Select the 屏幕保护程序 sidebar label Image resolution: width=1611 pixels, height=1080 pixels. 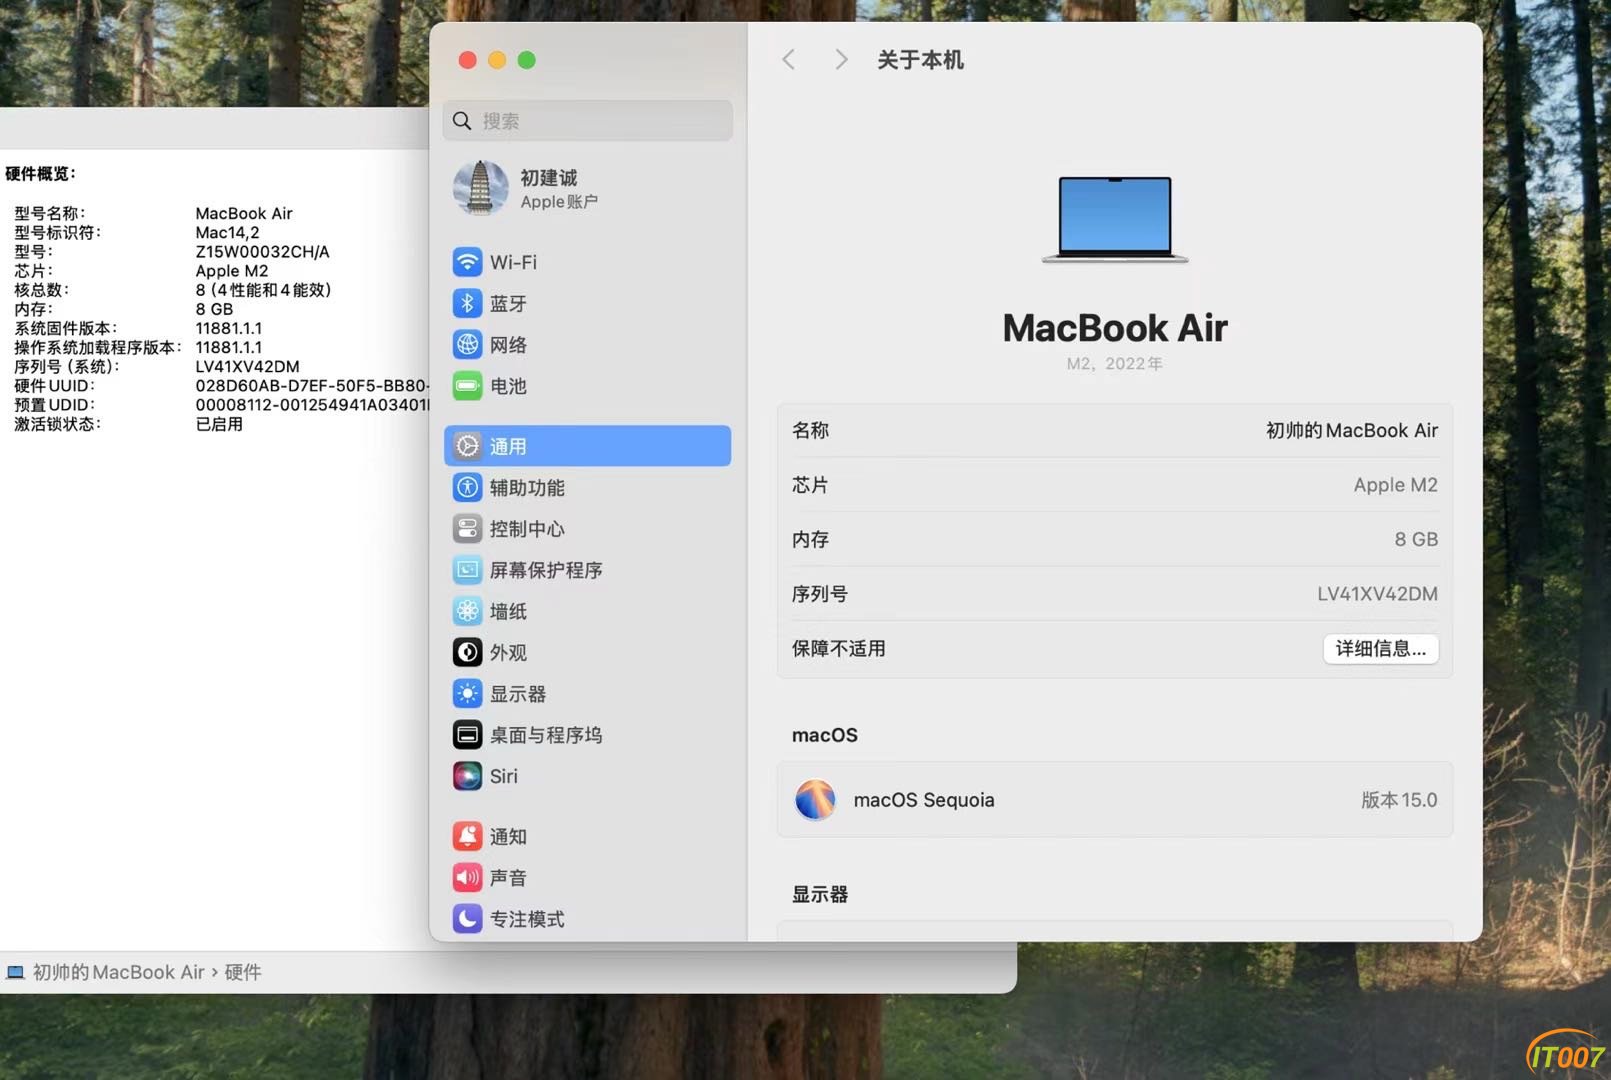click(546, 570)
